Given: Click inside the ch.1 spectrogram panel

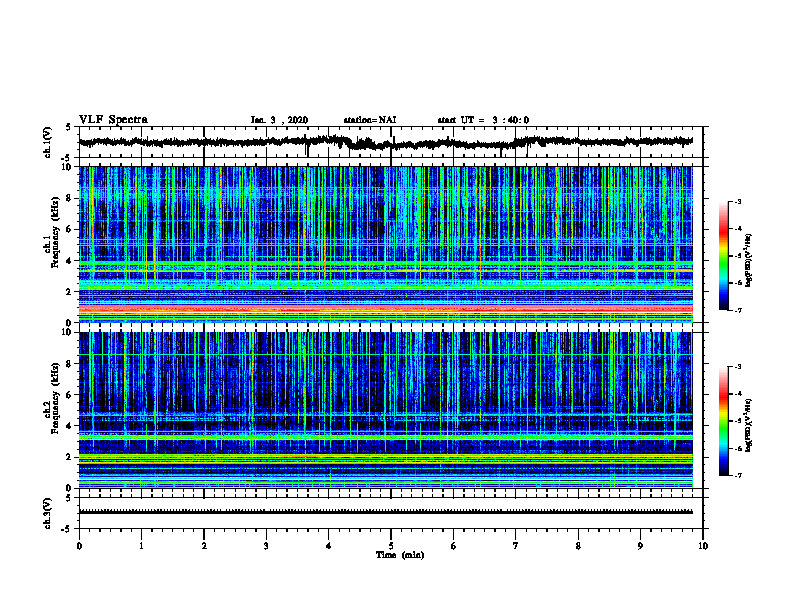Looking at the screenshot, I should (x=385, y=244).
